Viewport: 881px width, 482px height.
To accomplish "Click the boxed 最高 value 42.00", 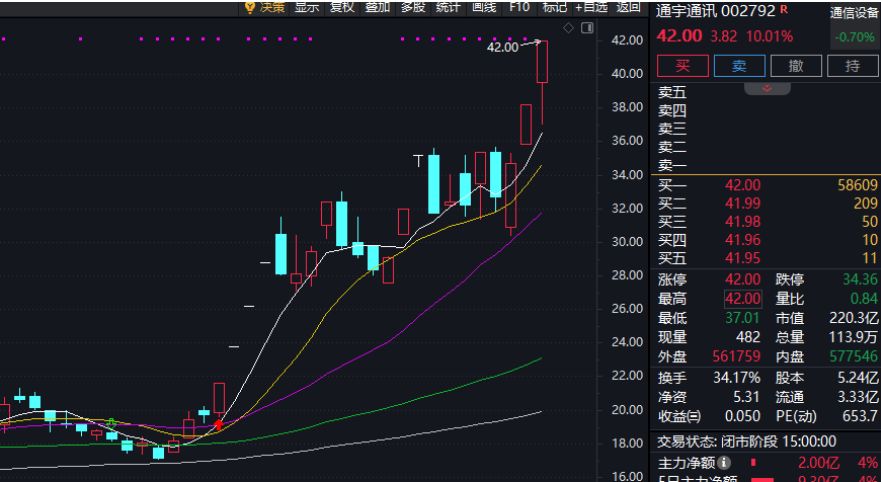I will pyautogui.click(x=742, y=299).
